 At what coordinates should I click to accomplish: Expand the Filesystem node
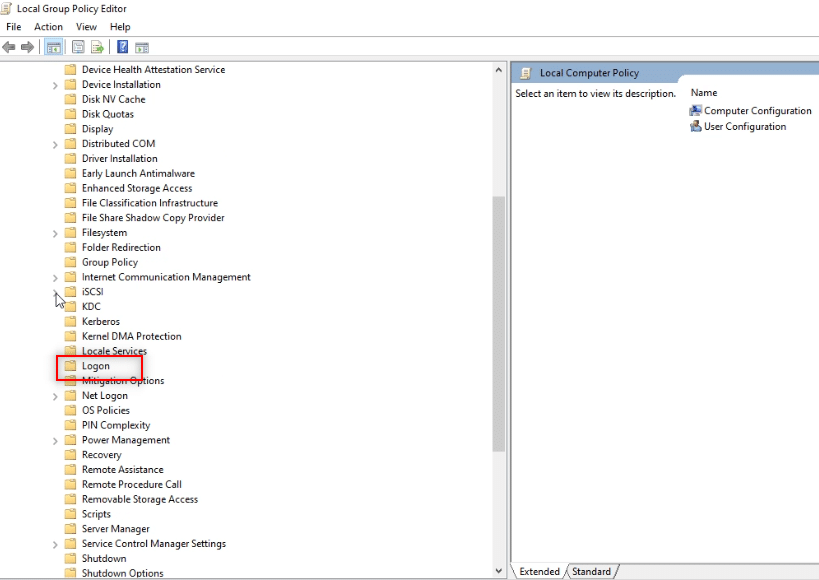55,234
